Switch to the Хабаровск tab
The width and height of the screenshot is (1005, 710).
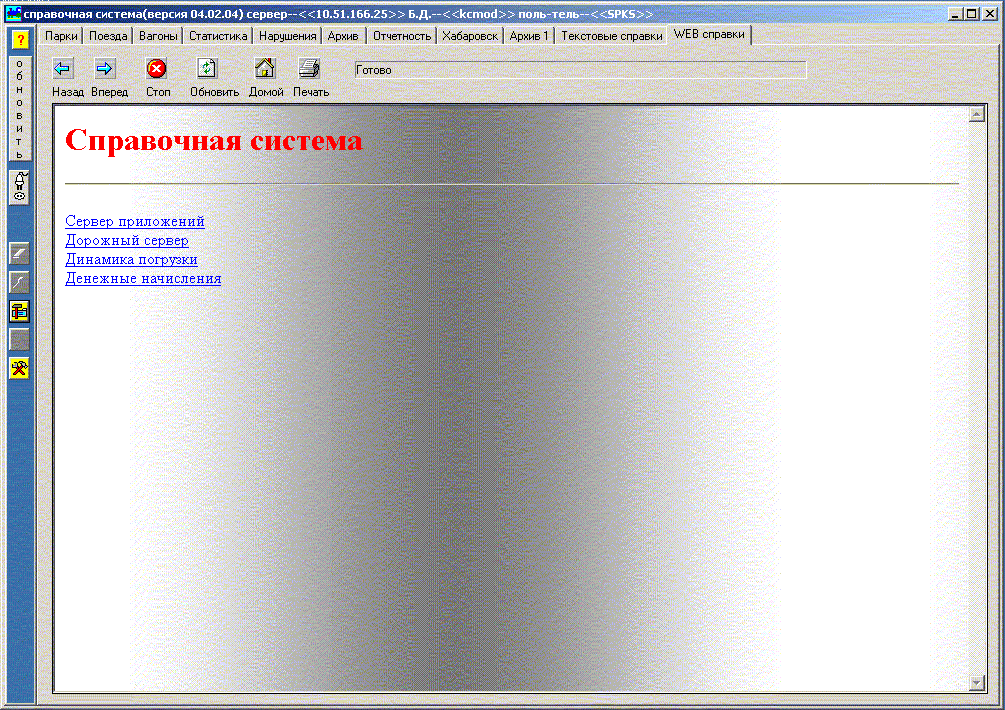pos(470,36)
